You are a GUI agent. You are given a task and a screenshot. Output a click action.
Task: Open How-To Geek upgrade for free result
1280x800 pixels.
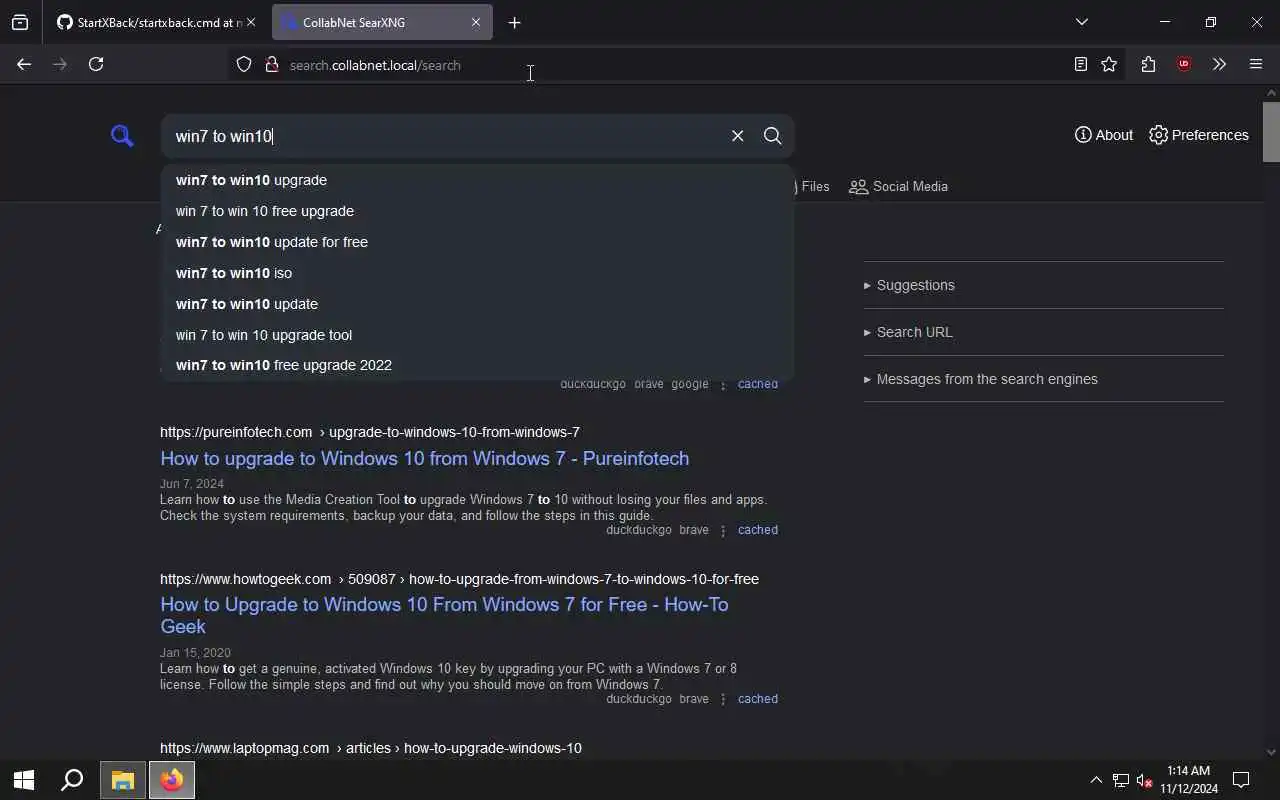[x=444, y=615]
